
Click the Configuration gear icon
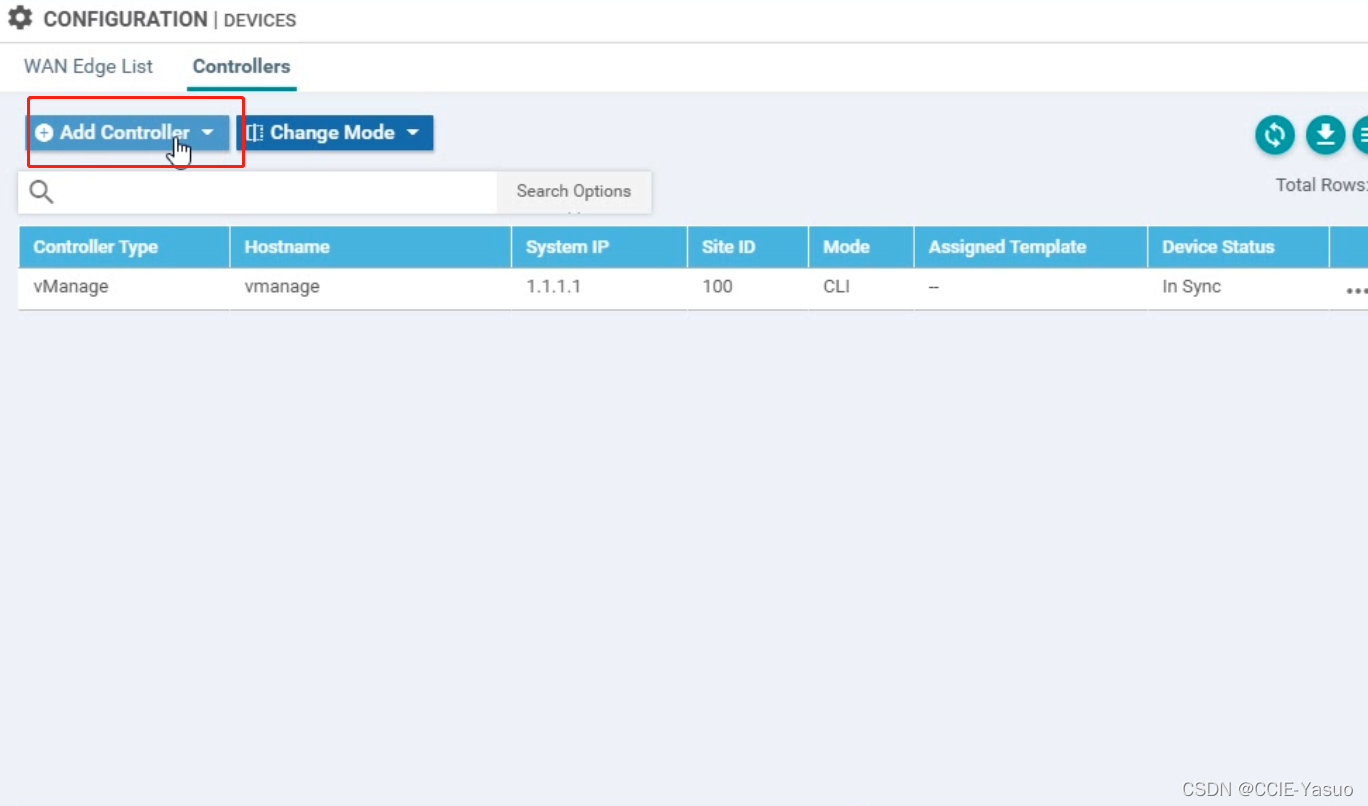tap(20, 18)
